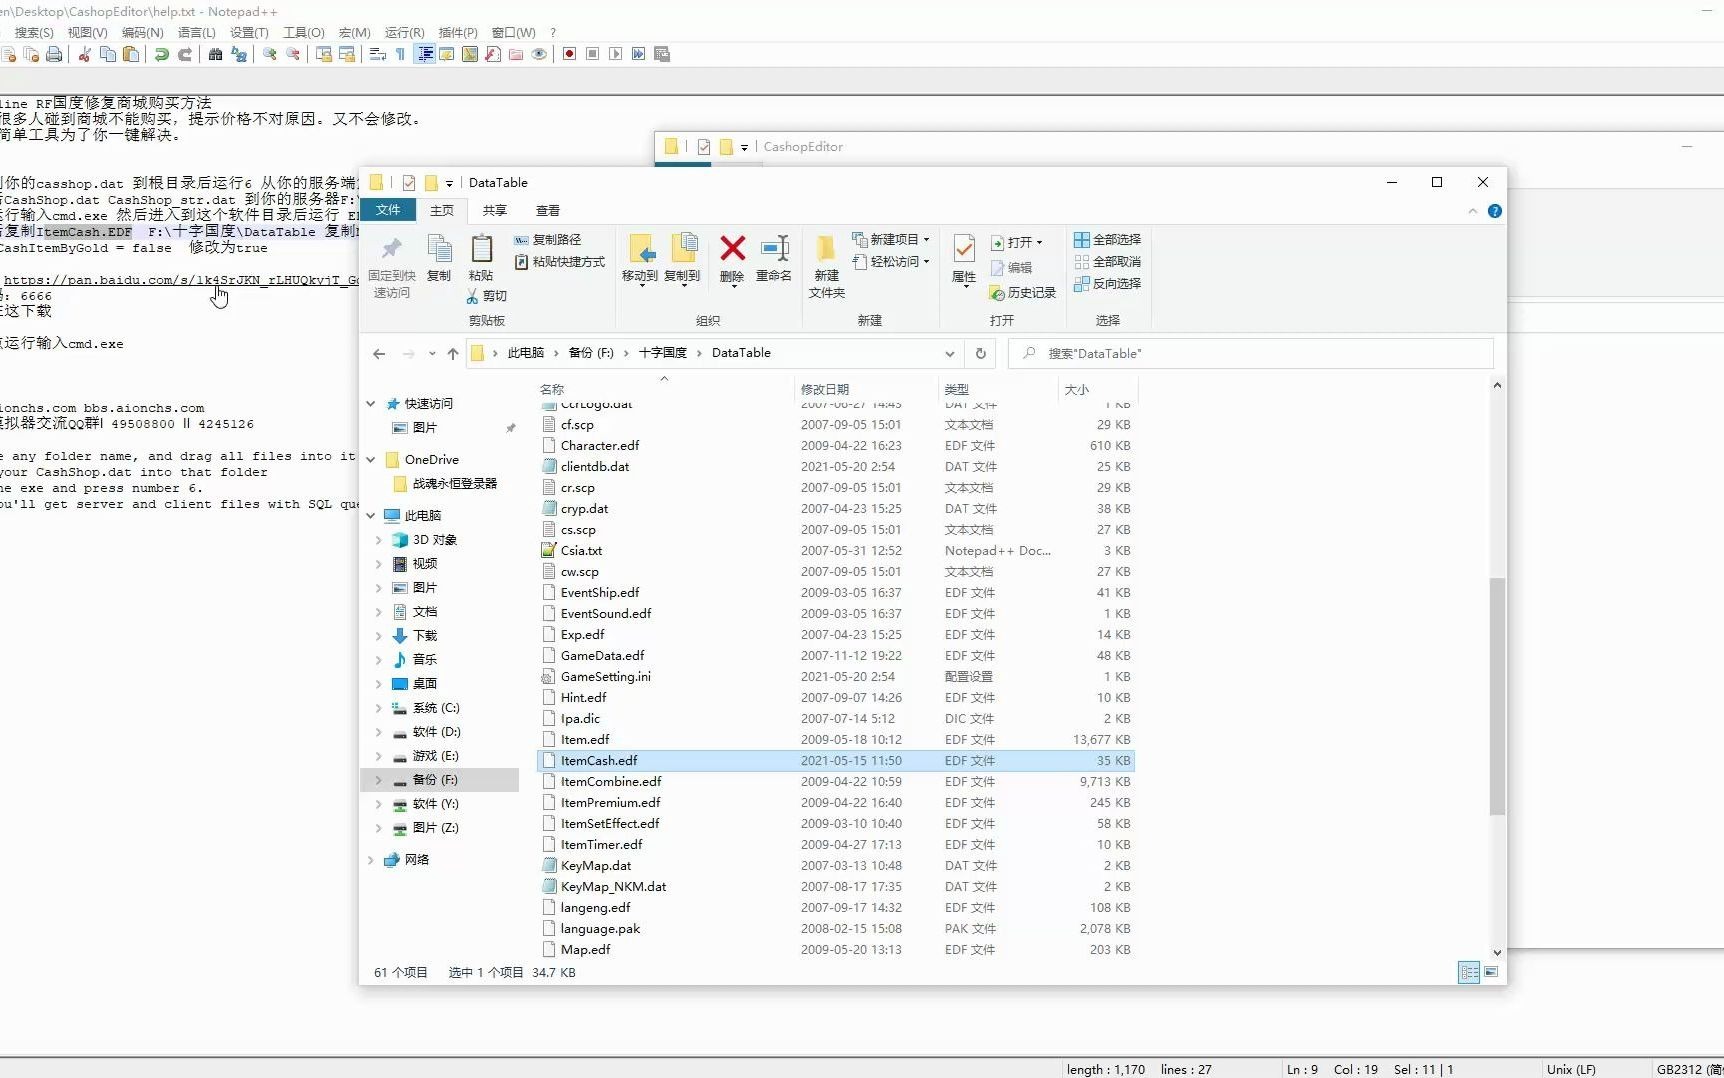
Task: Click the 搜索"DataTable" search box
Action: click(x=1252, y=353)
